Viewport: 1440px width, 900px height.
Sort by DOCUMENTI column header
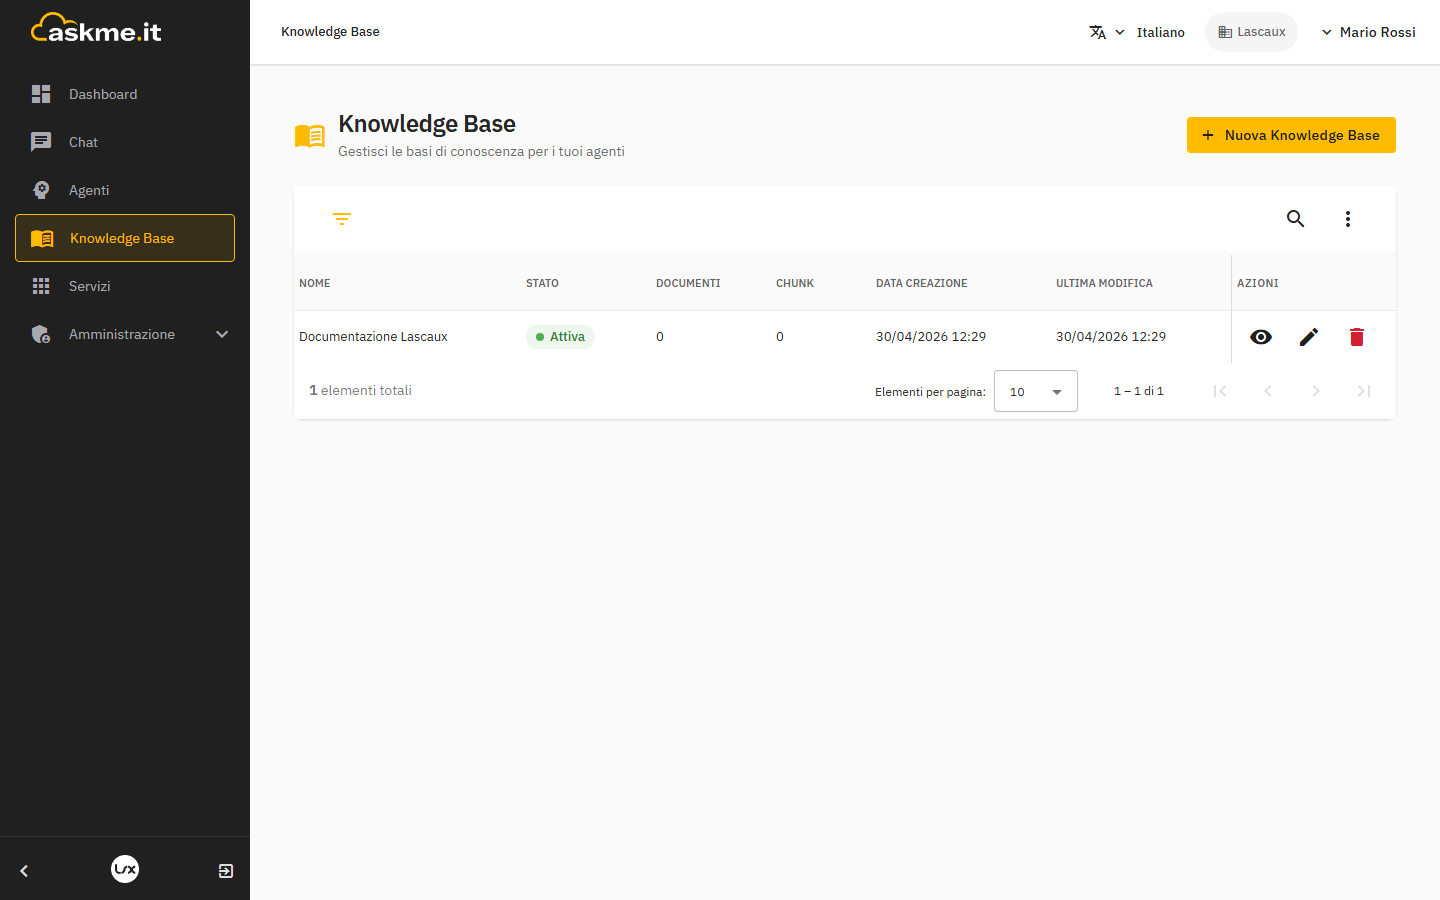688,283
